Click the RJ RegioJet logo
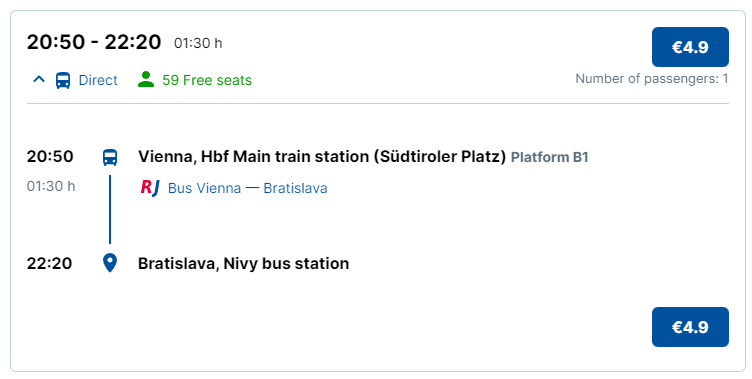 [x=150, y=188]
